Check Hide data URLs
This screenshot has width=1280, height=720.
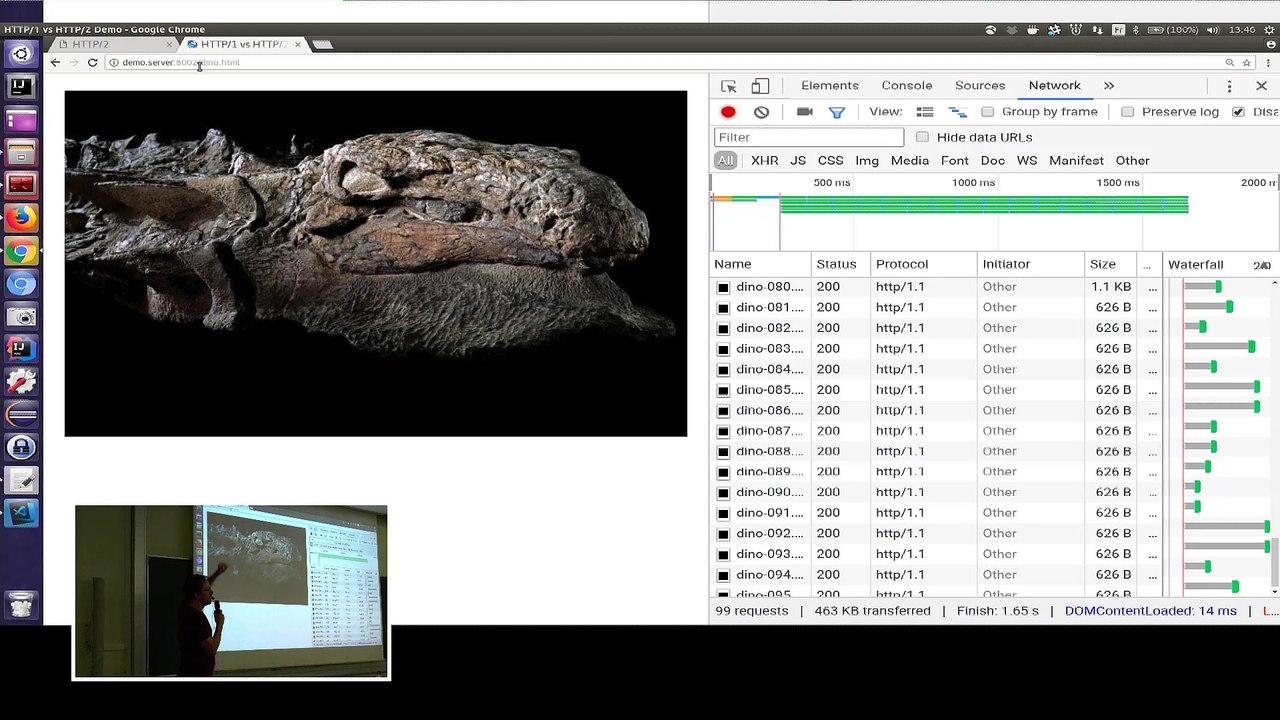(x=922, y=137)
